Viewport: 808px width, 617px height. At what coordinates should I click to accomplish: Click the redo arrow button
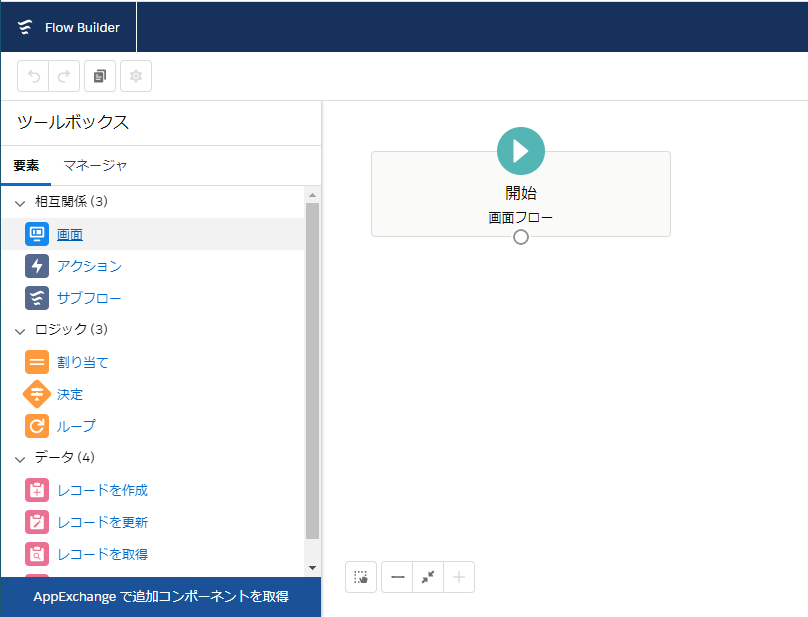coord(64,76)
